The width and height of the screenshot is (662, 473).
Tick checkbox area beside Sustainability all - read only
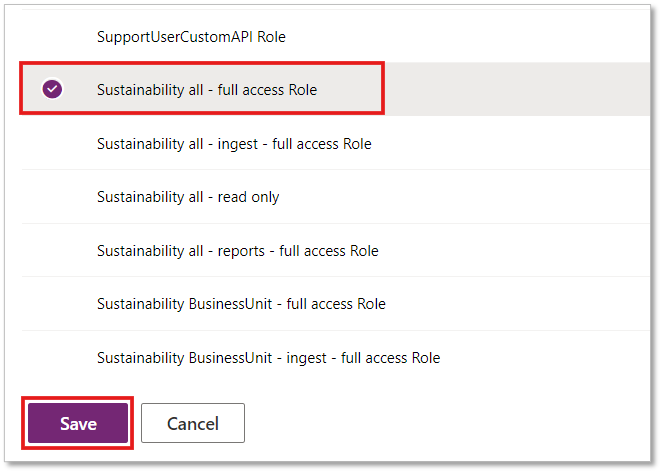(x=52, y=197)
